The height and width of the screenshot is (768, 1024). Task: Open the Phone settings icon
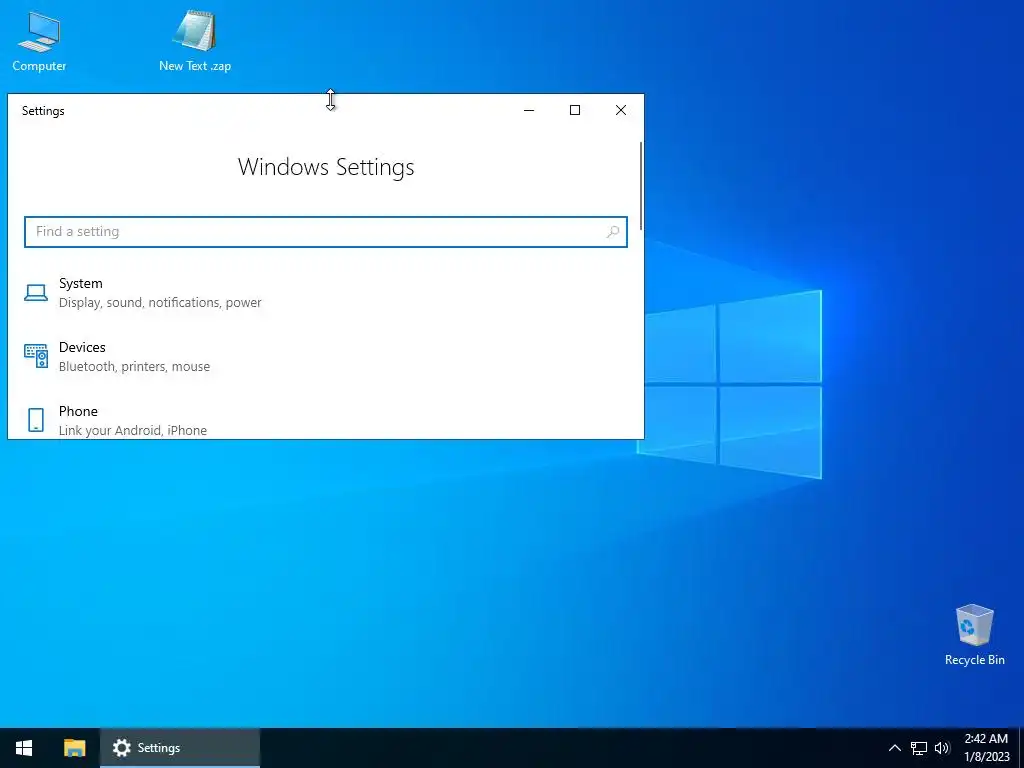click(36, 420)
